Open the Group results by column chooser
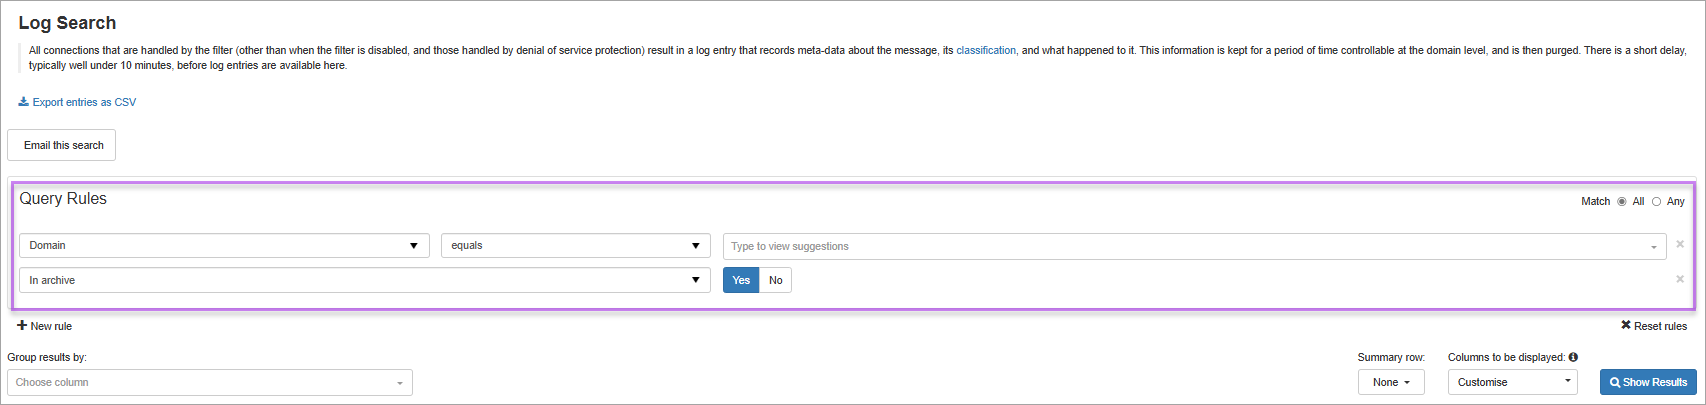The image size is (1706, 405). (x=209, y=383)
